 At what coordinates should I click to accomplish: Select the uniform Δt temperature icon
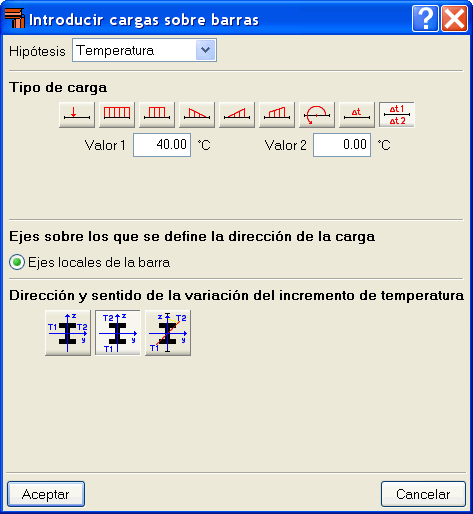(357, 115)
